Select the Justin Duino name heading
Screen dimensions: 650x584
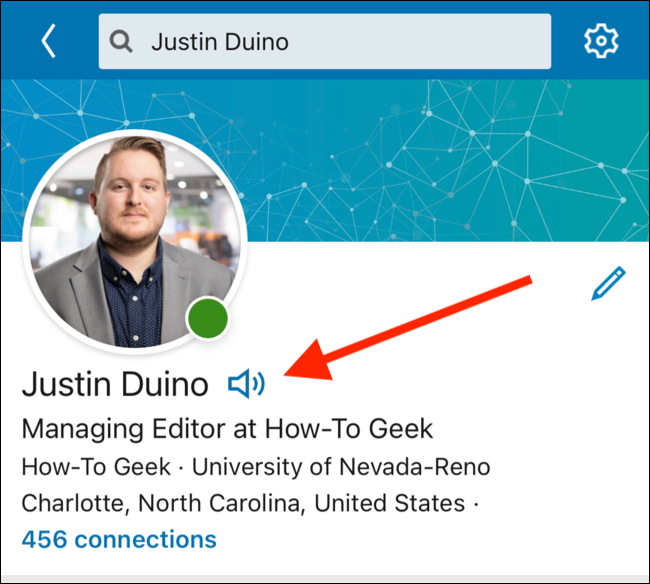[x=115, y=384]
